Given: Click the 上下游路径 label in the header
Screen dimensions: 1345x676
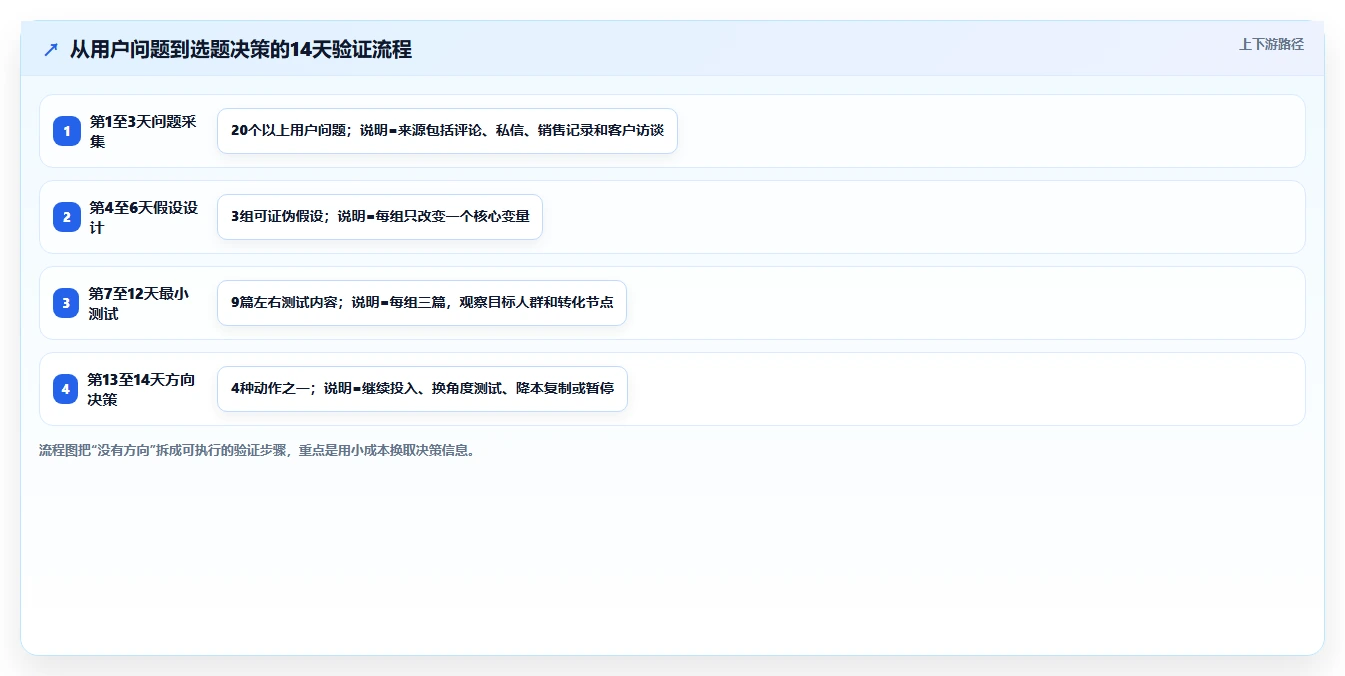Looking at the screenshot, I should pos(1271,44).
